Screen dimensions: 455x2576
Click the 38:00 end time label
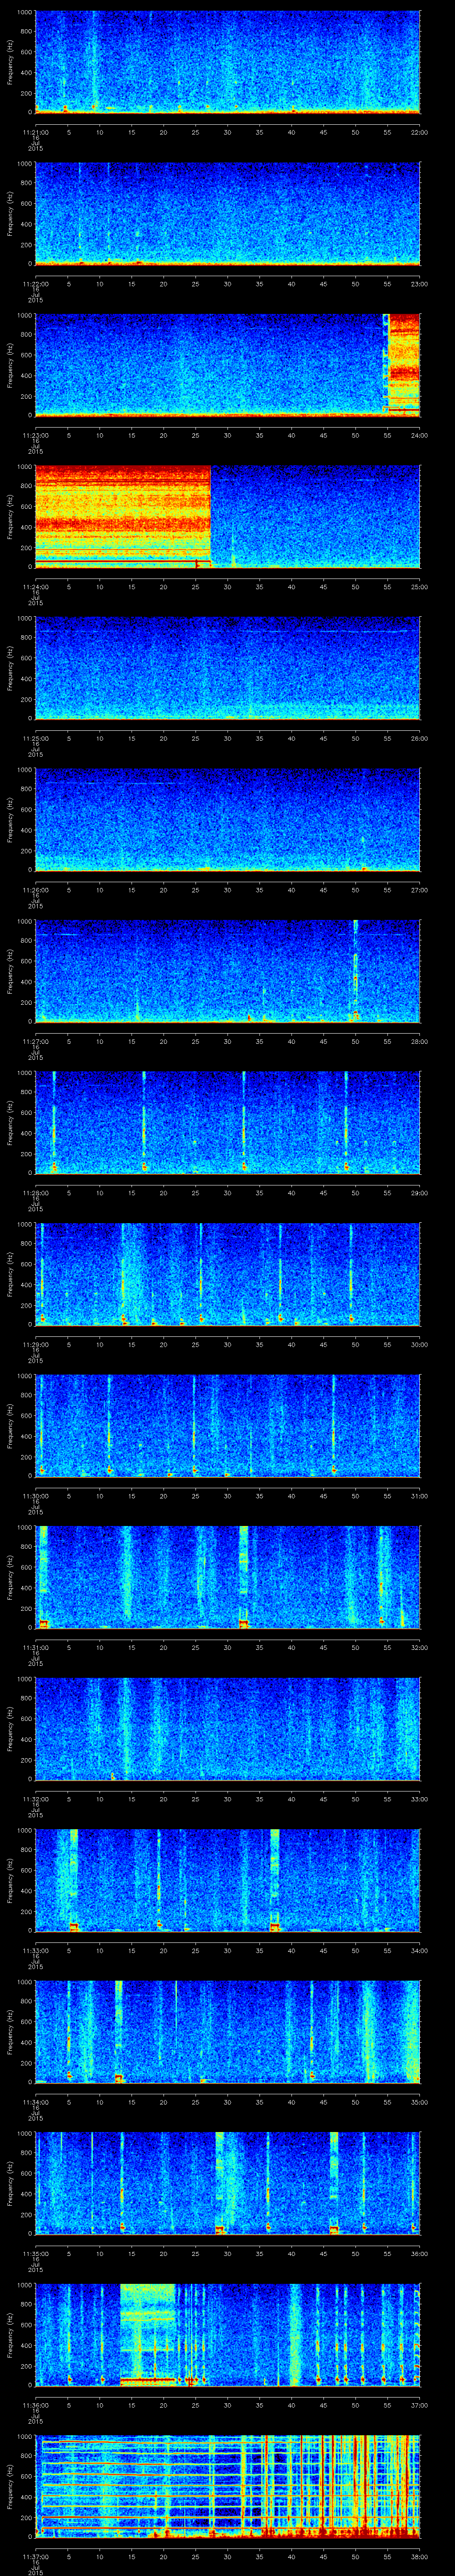[419, 2556]
